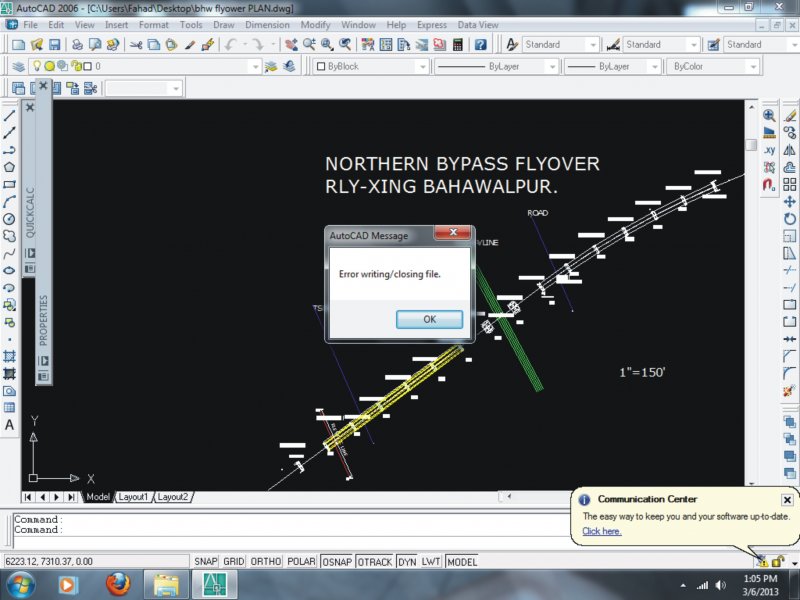Click the Multiline Text tool icon
This screenshot has height=600, width=800.
click(9, 424)
